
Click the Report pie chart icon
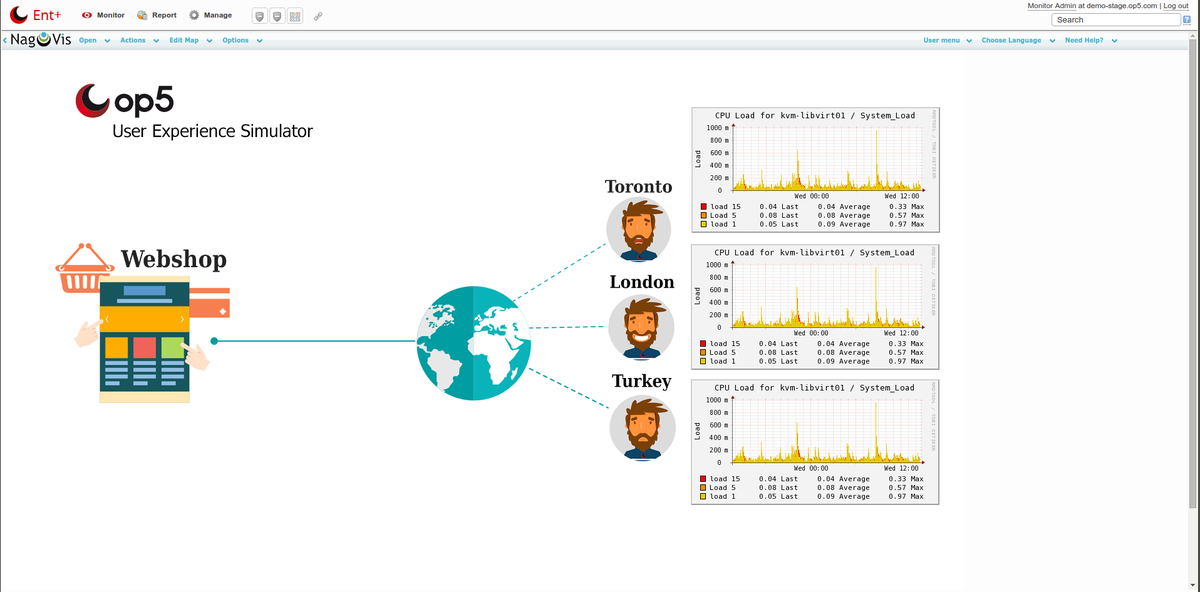142,16
